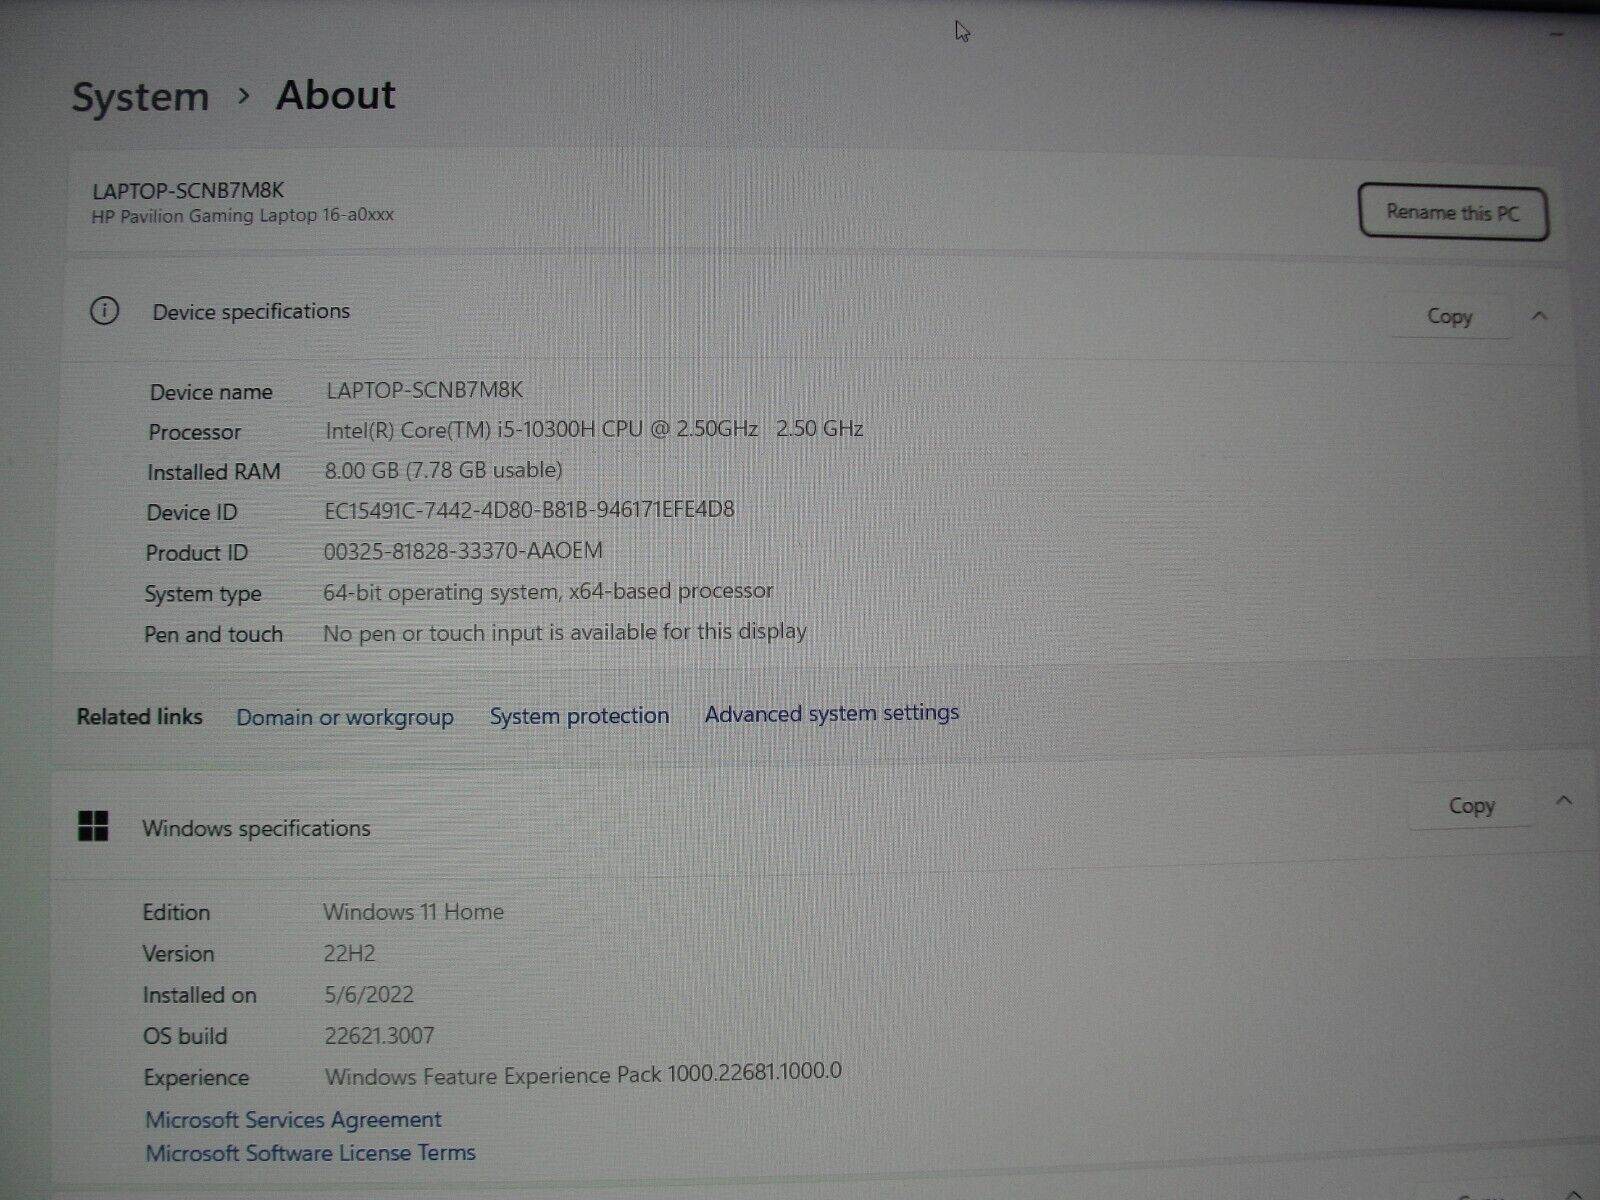1600x1200 pixels.
Task: Copy the Windows specifications details
Action: tap(1471, 805)
